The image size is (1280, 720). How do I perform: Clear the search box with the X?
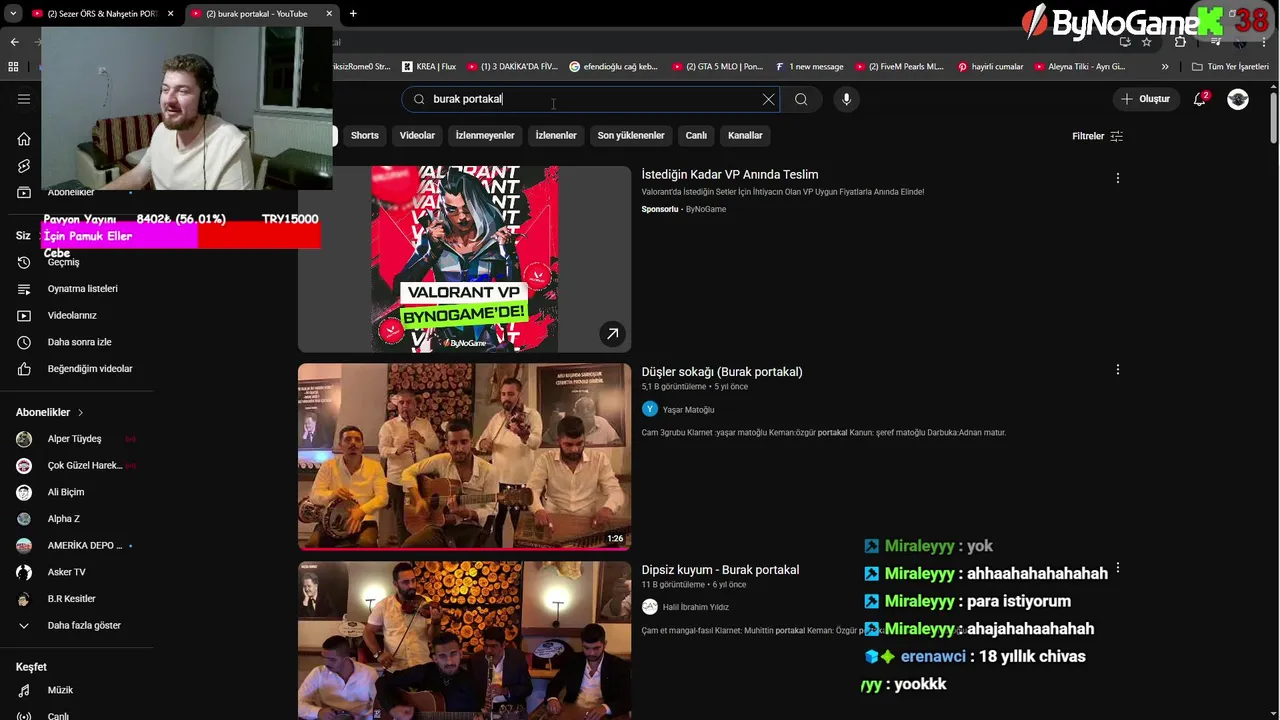point(768,99)
